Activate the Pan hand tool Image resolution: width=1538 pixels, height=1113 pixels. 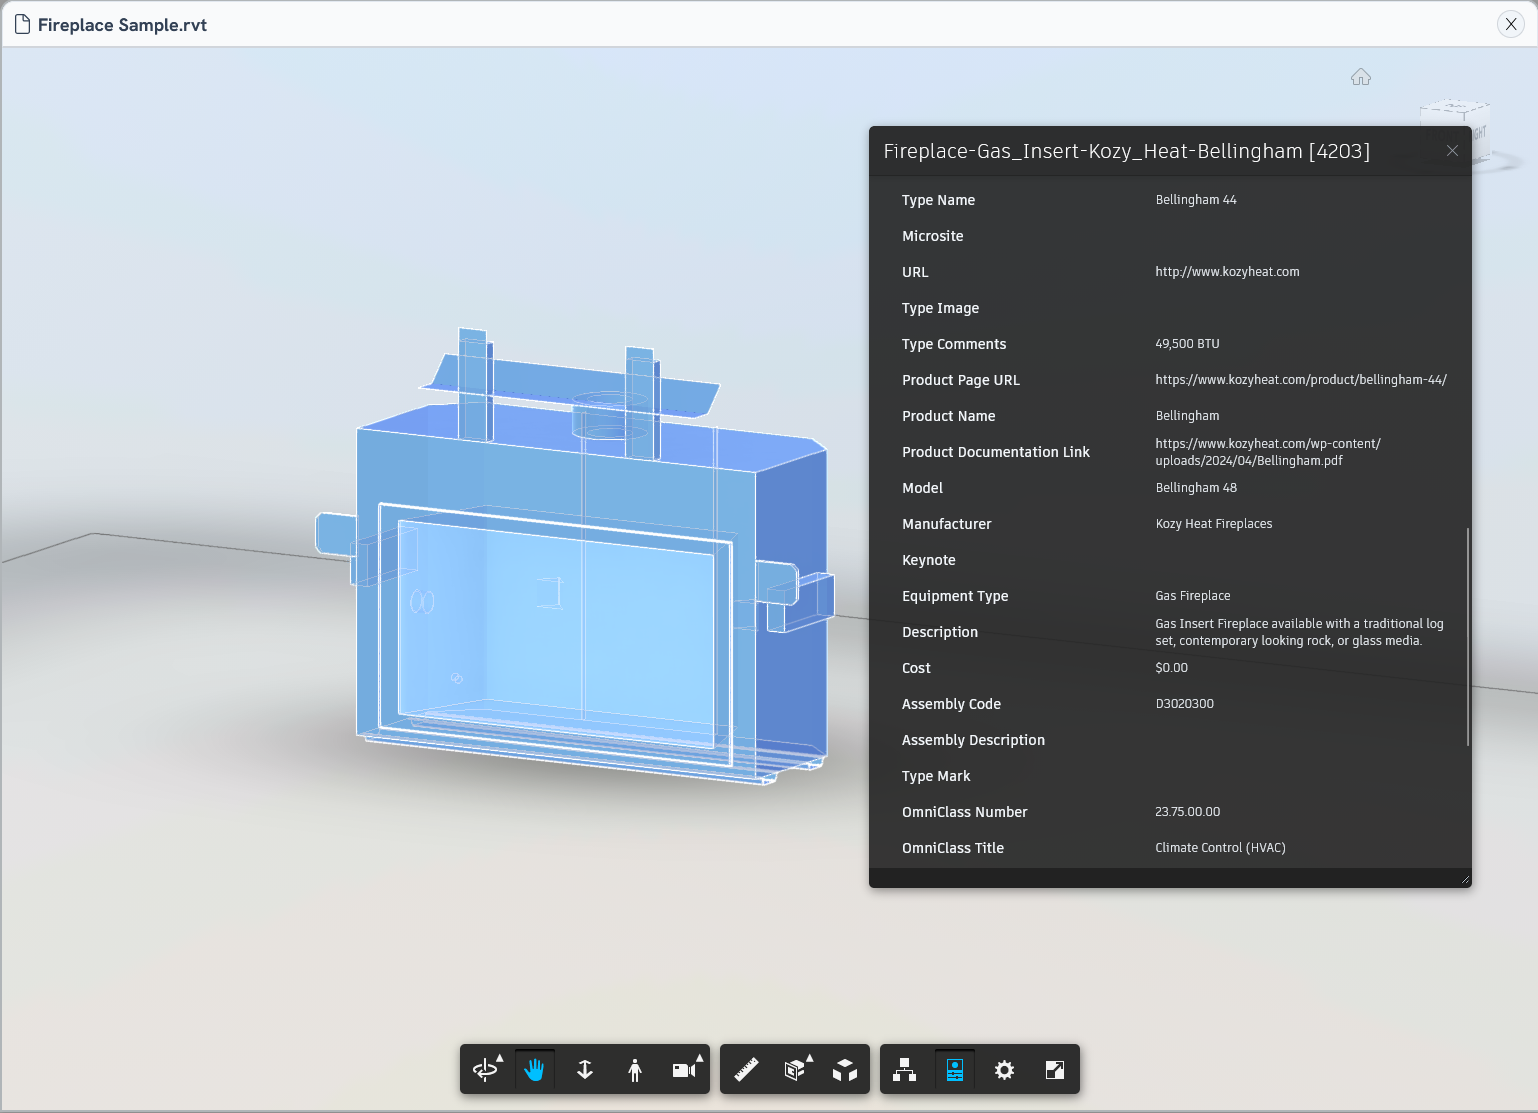[x=535, y=1070]
